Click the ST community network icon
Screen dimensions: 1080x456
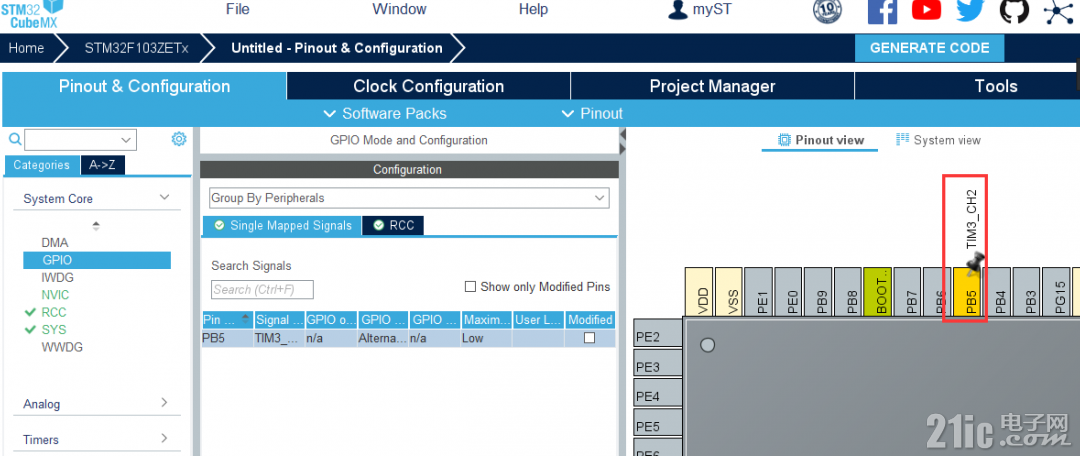pyautogui.click(x=1059, y=11)
